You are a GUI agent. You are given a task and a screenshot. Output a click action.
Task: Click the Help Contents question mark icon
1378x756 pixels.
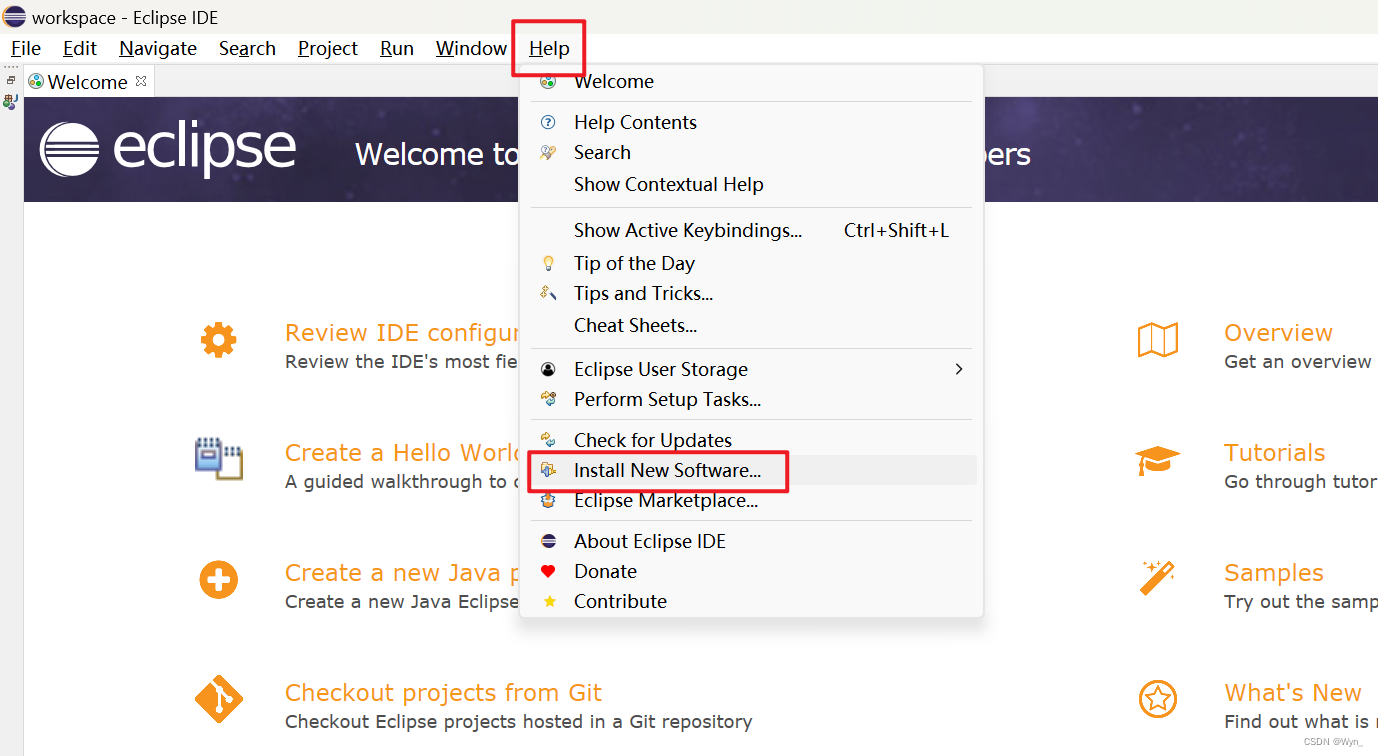tap(548, 122)
